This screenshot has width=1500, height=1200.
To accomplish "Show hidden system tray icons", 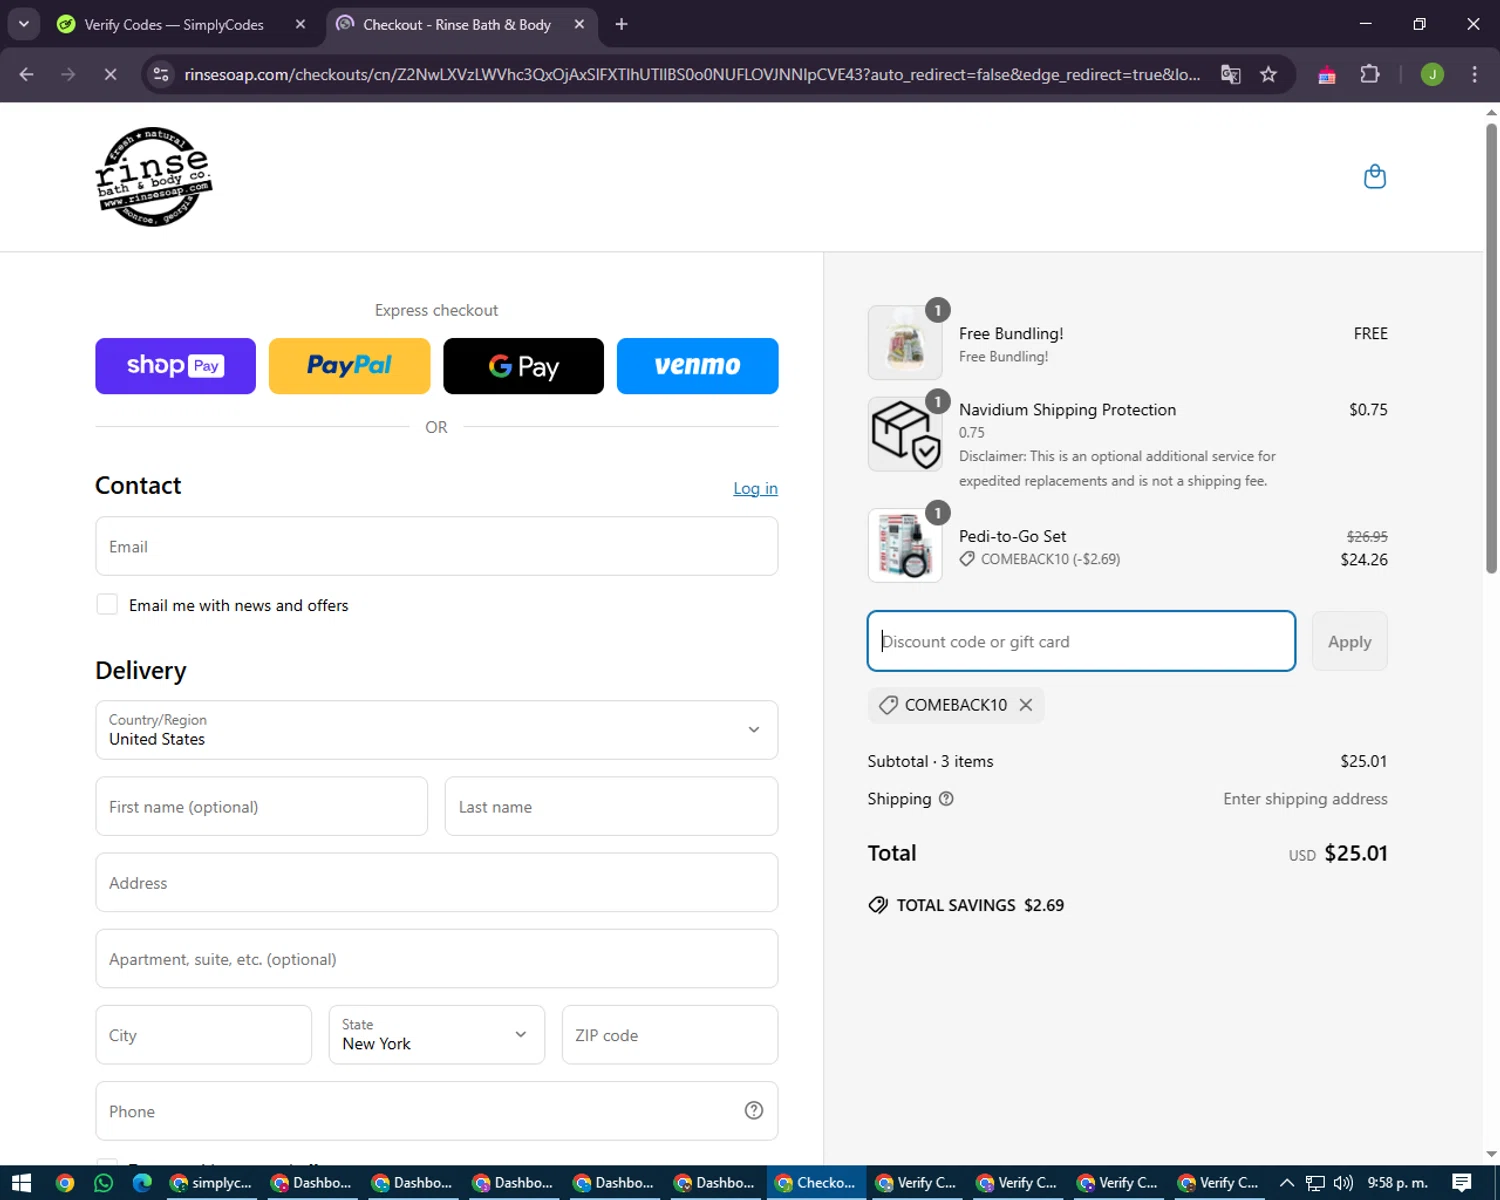I will (1287, 1183).
